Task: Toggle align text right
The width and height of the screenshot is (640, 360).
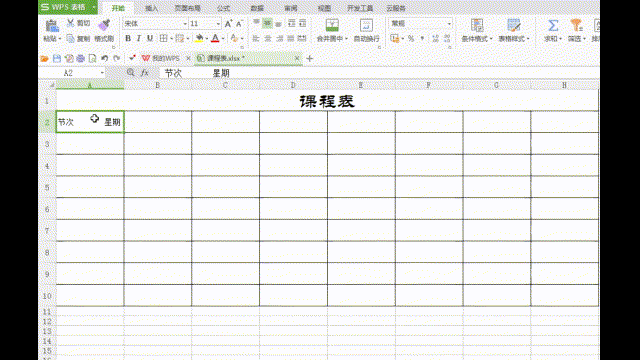Action: (x=279, y=38)
